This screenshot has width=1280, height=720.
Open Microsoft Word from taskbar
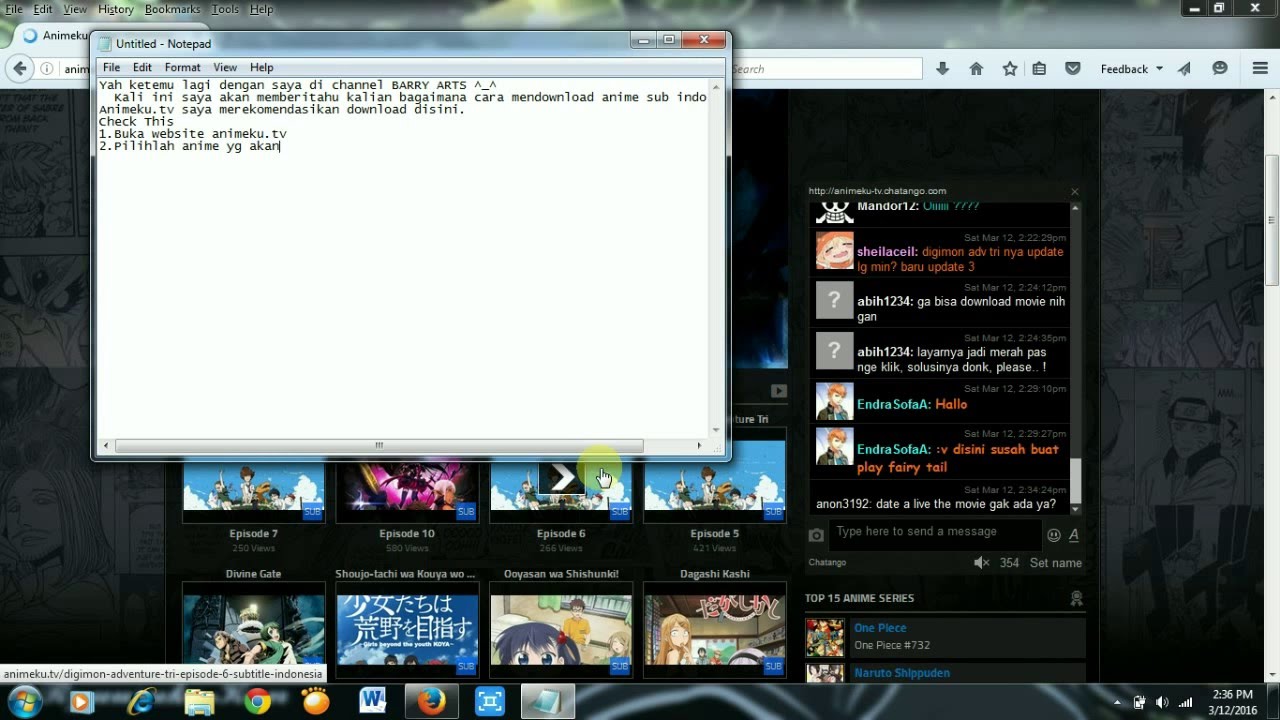(373, 702)
